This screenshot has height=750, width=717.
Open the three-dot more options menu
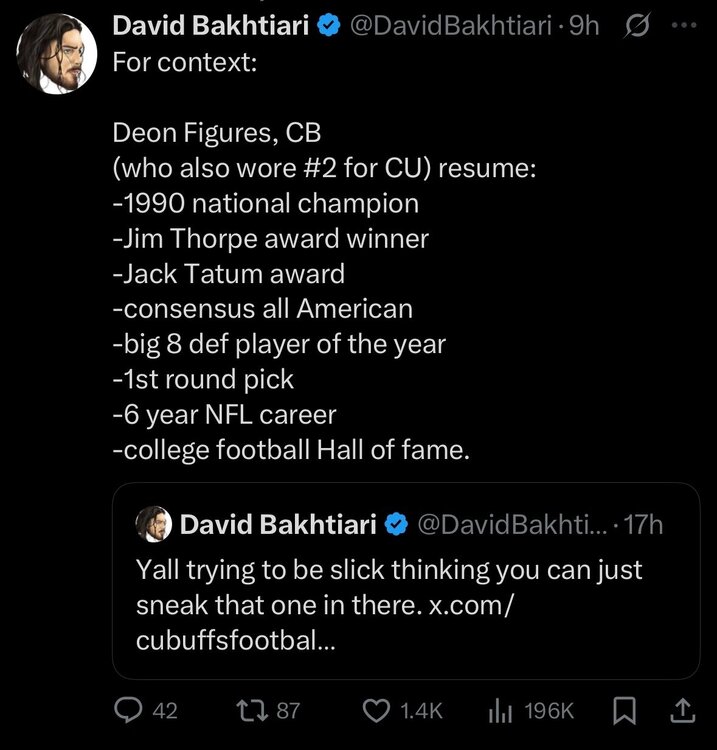[x=683, y=26]
